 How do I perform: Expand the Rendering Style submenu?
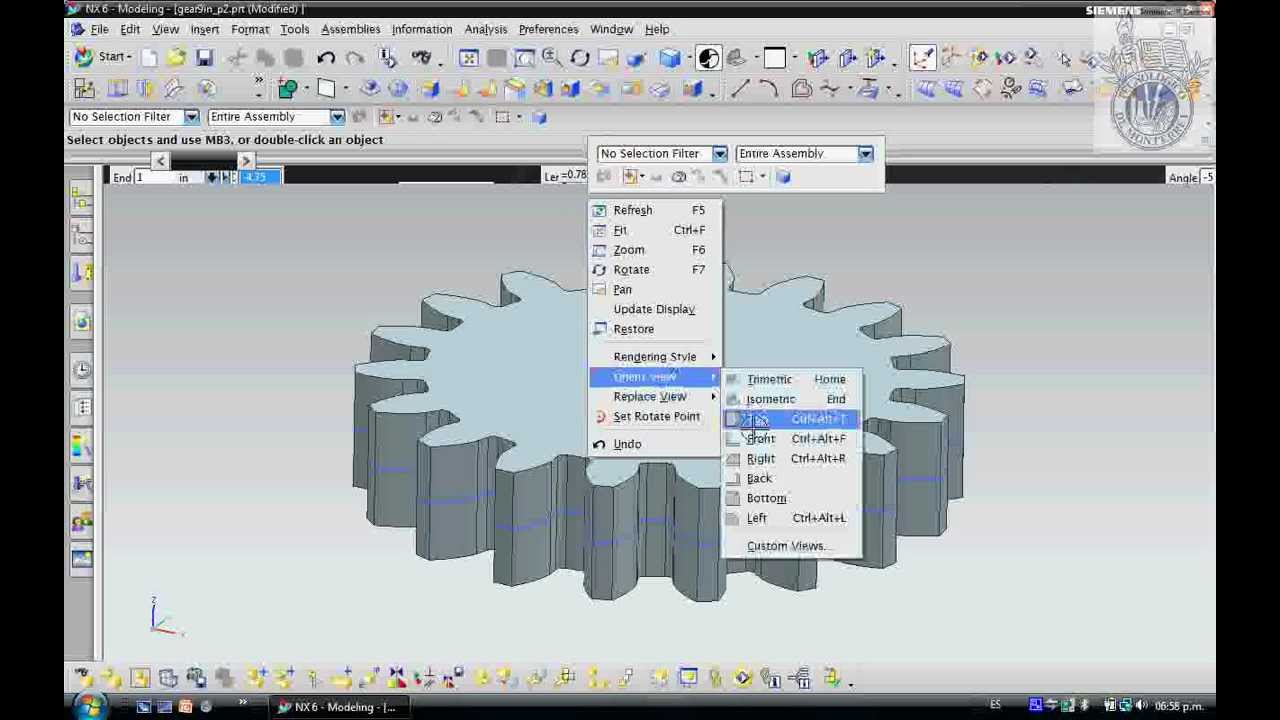655,357
